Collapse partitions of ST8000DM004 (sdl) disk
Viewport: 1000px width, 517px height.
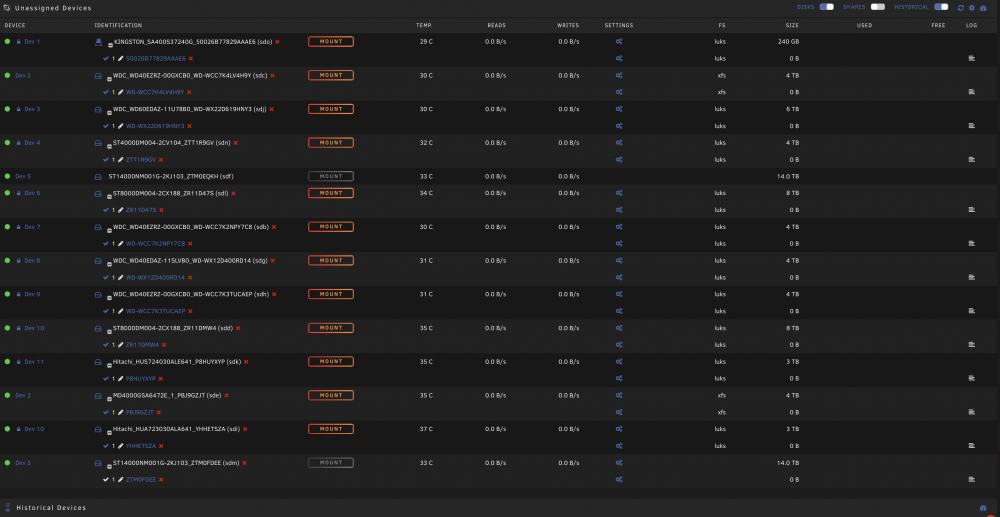(110, 197)
